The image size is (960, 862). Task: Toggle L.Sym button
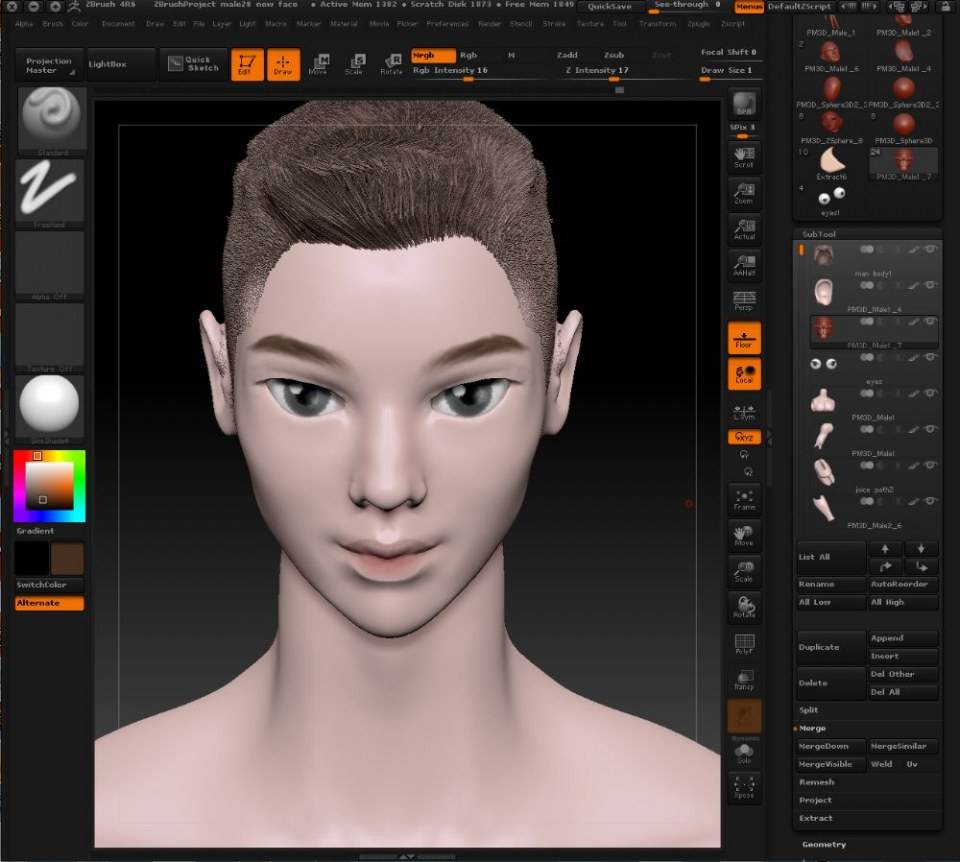point(744,411)
